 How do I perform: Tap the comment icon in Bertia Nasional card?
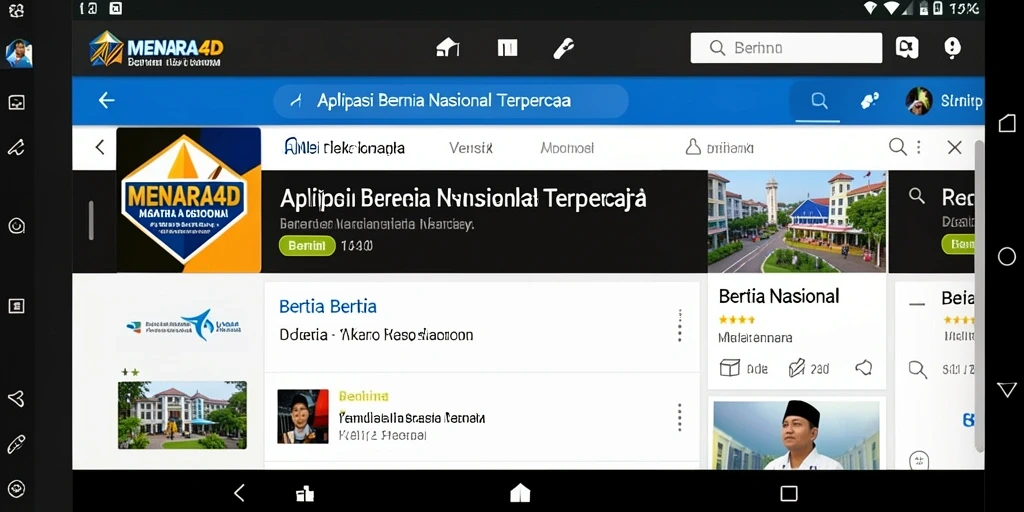click(864, 368)
